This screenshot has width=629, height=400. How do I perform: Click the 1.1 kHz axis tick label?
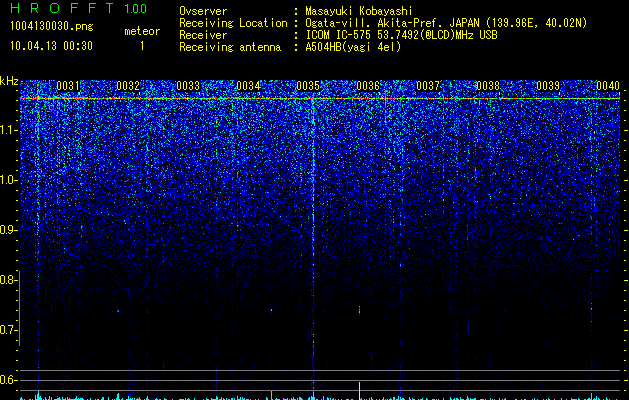(9, 130)
